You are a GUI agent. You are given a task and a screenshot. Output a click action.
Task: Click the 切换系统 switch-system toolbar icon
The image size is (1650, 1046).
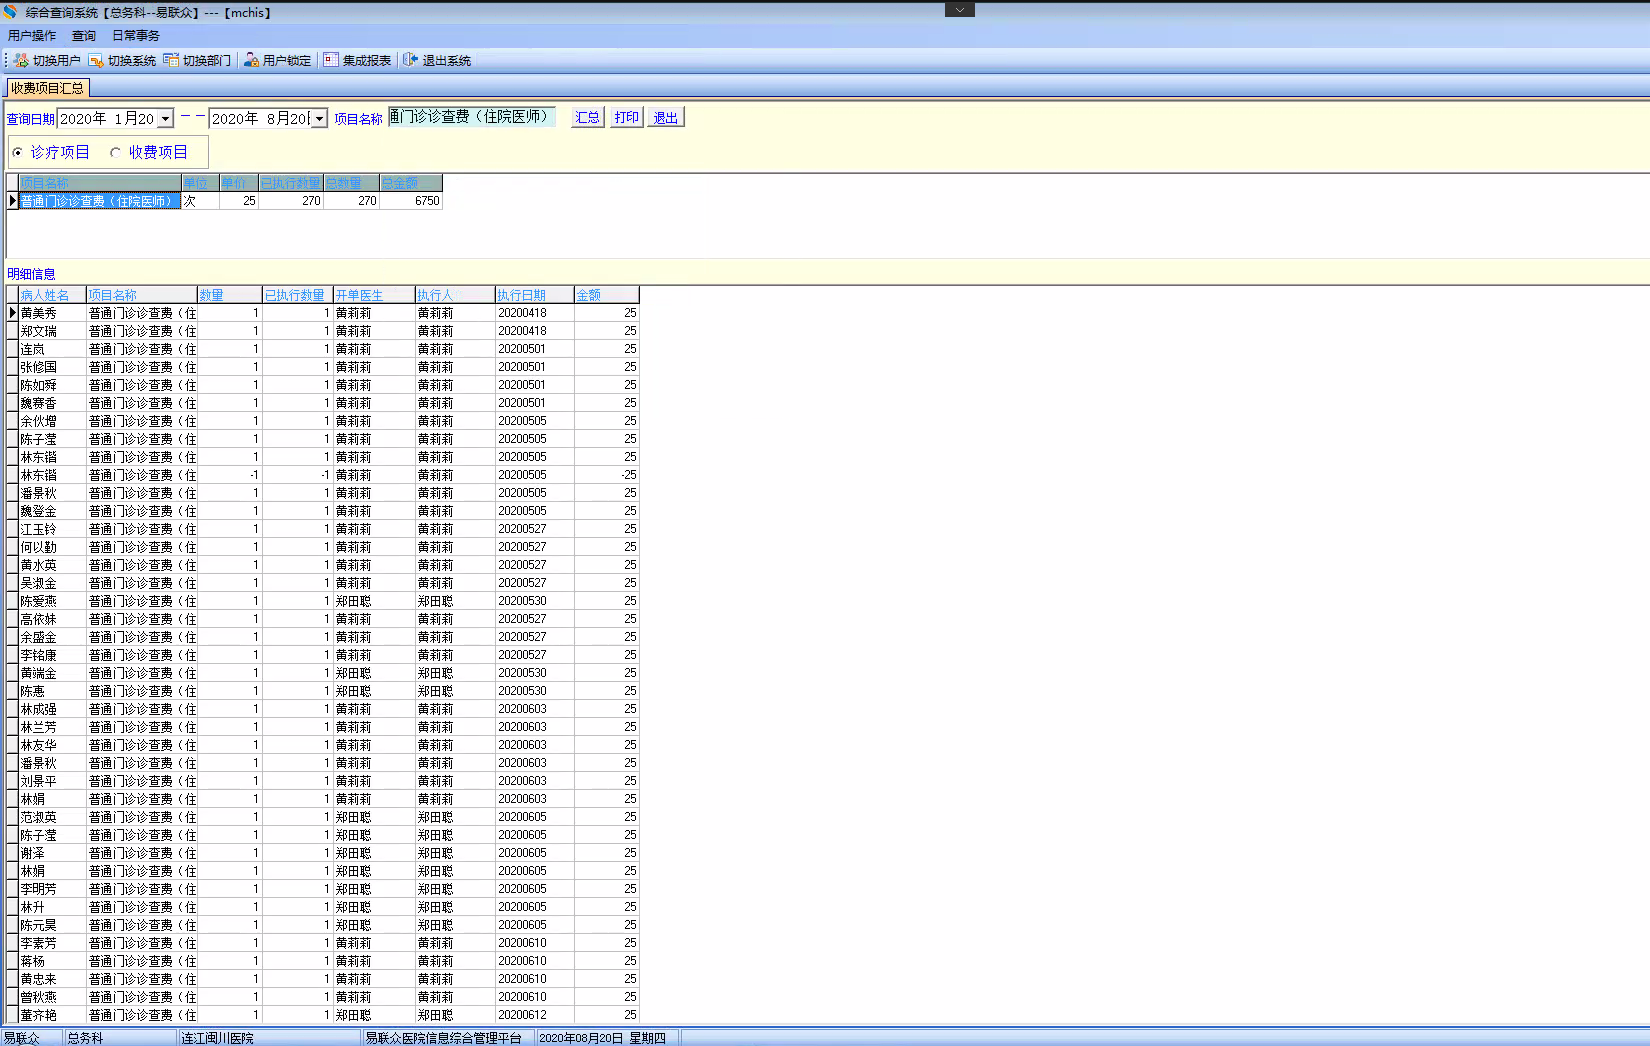pos(96,60)
